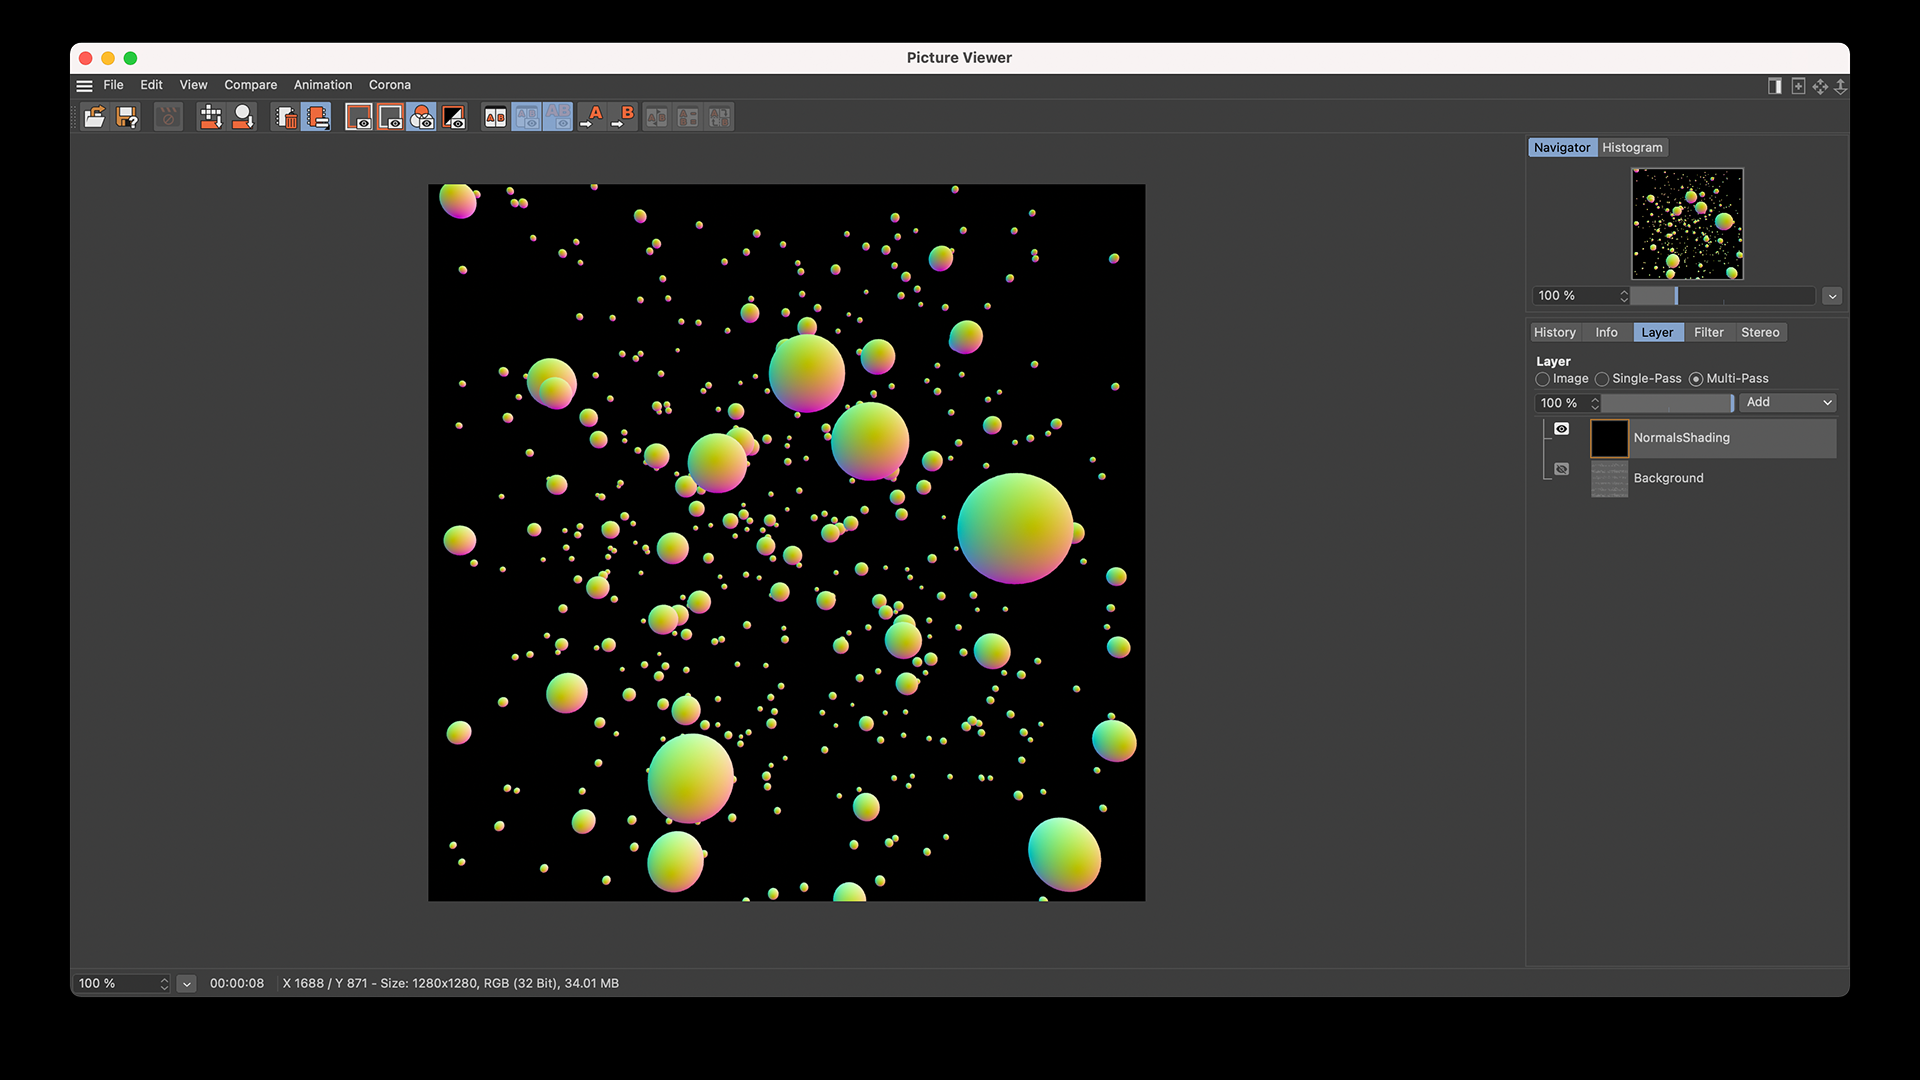
Task: Click the greyed AB icon with triangles
Action: (x=657, y=117)
